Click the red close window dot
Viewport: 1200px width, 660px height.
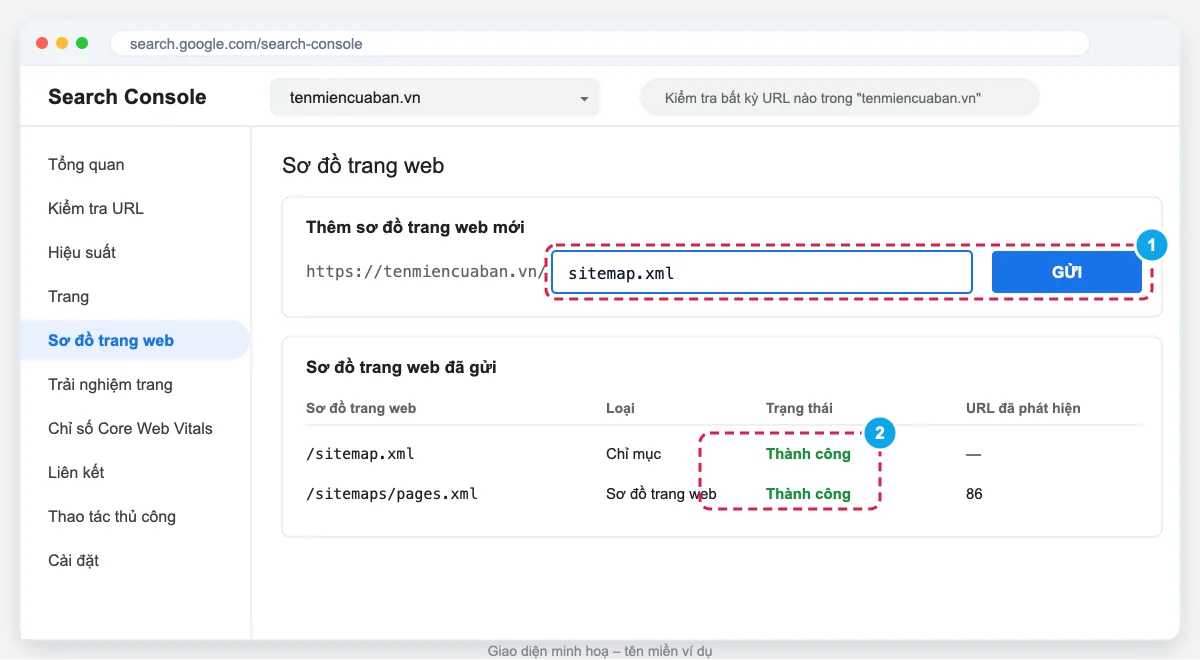(42, 43)
